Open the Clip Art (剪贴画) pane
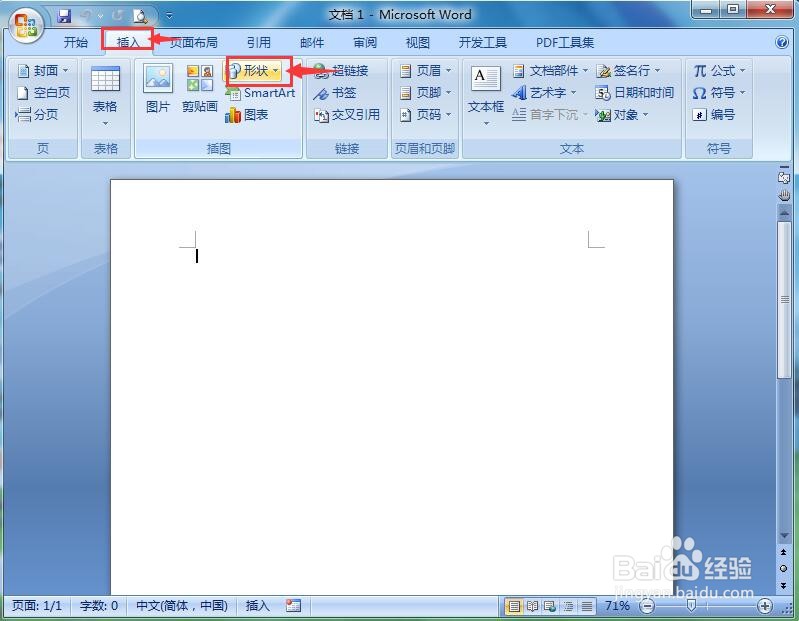The image size is (799, 621). click(x=200, y=88)
